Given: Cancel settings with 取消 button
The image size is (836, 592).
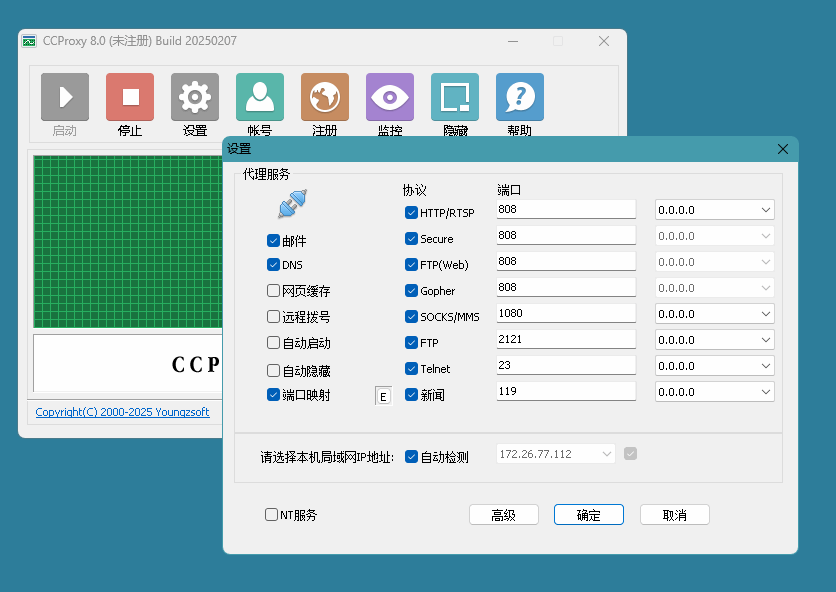Looking at the screenshot, I should (x=675, y=515).
